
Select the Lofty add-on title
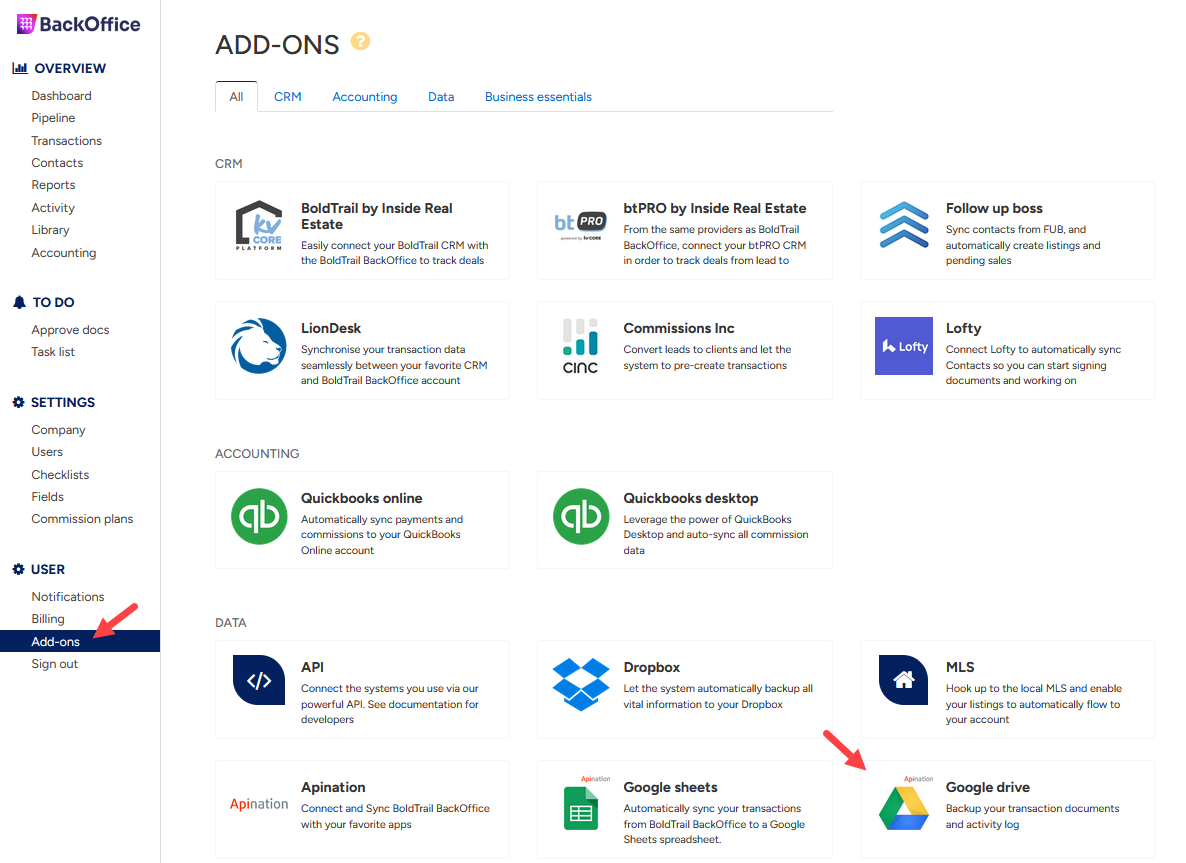[x=963, y=328]
